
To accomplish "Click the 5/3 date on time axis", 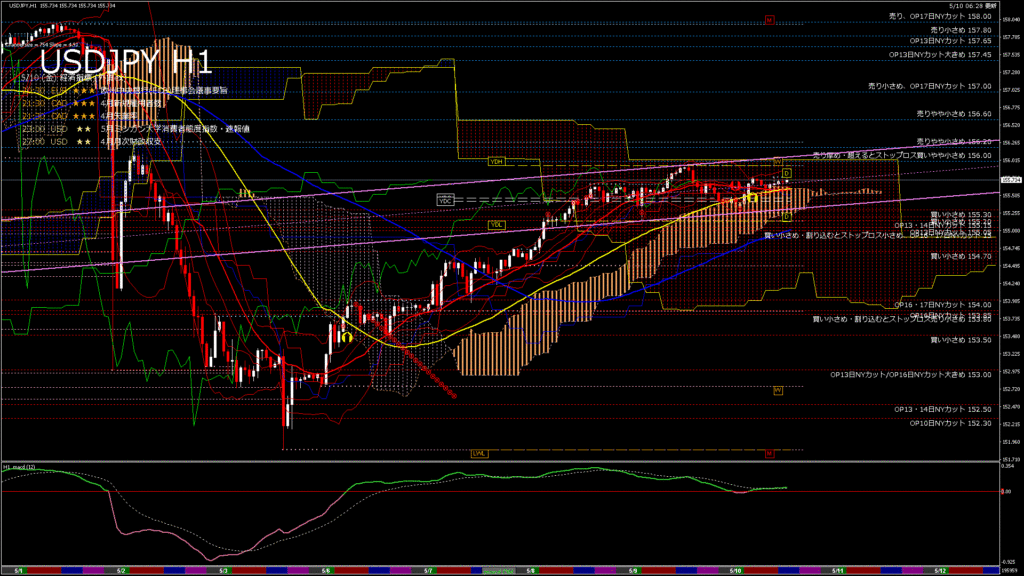I will pyautogui.click(x=223, y=570).
